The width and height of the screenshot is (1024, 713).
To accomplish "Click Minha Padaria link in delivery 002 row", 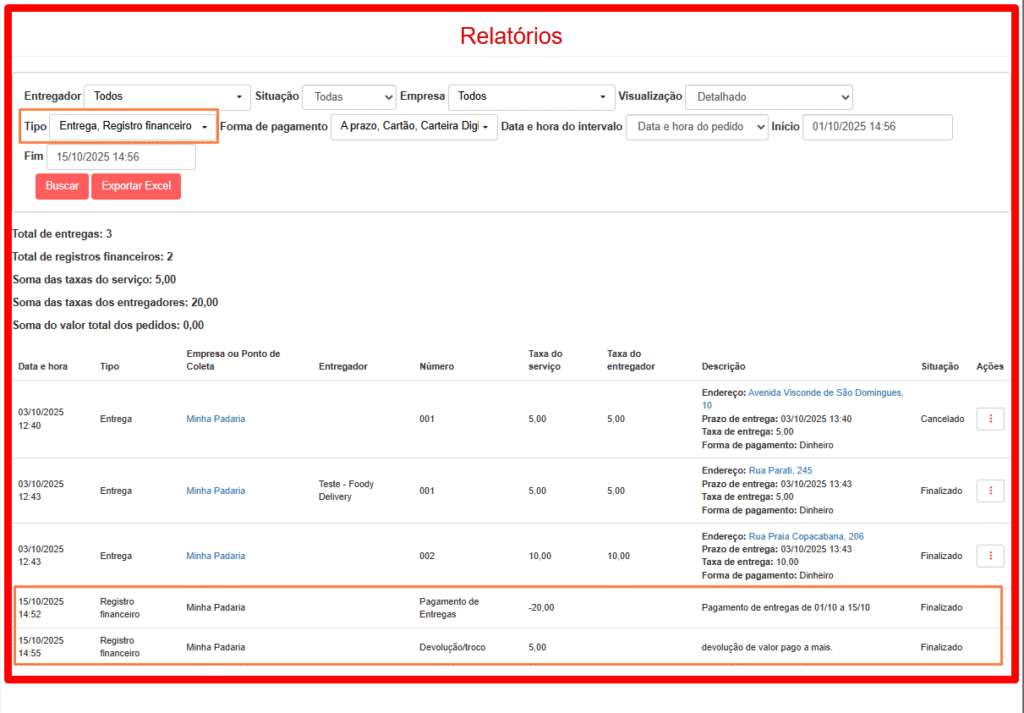I will [215, 556].
